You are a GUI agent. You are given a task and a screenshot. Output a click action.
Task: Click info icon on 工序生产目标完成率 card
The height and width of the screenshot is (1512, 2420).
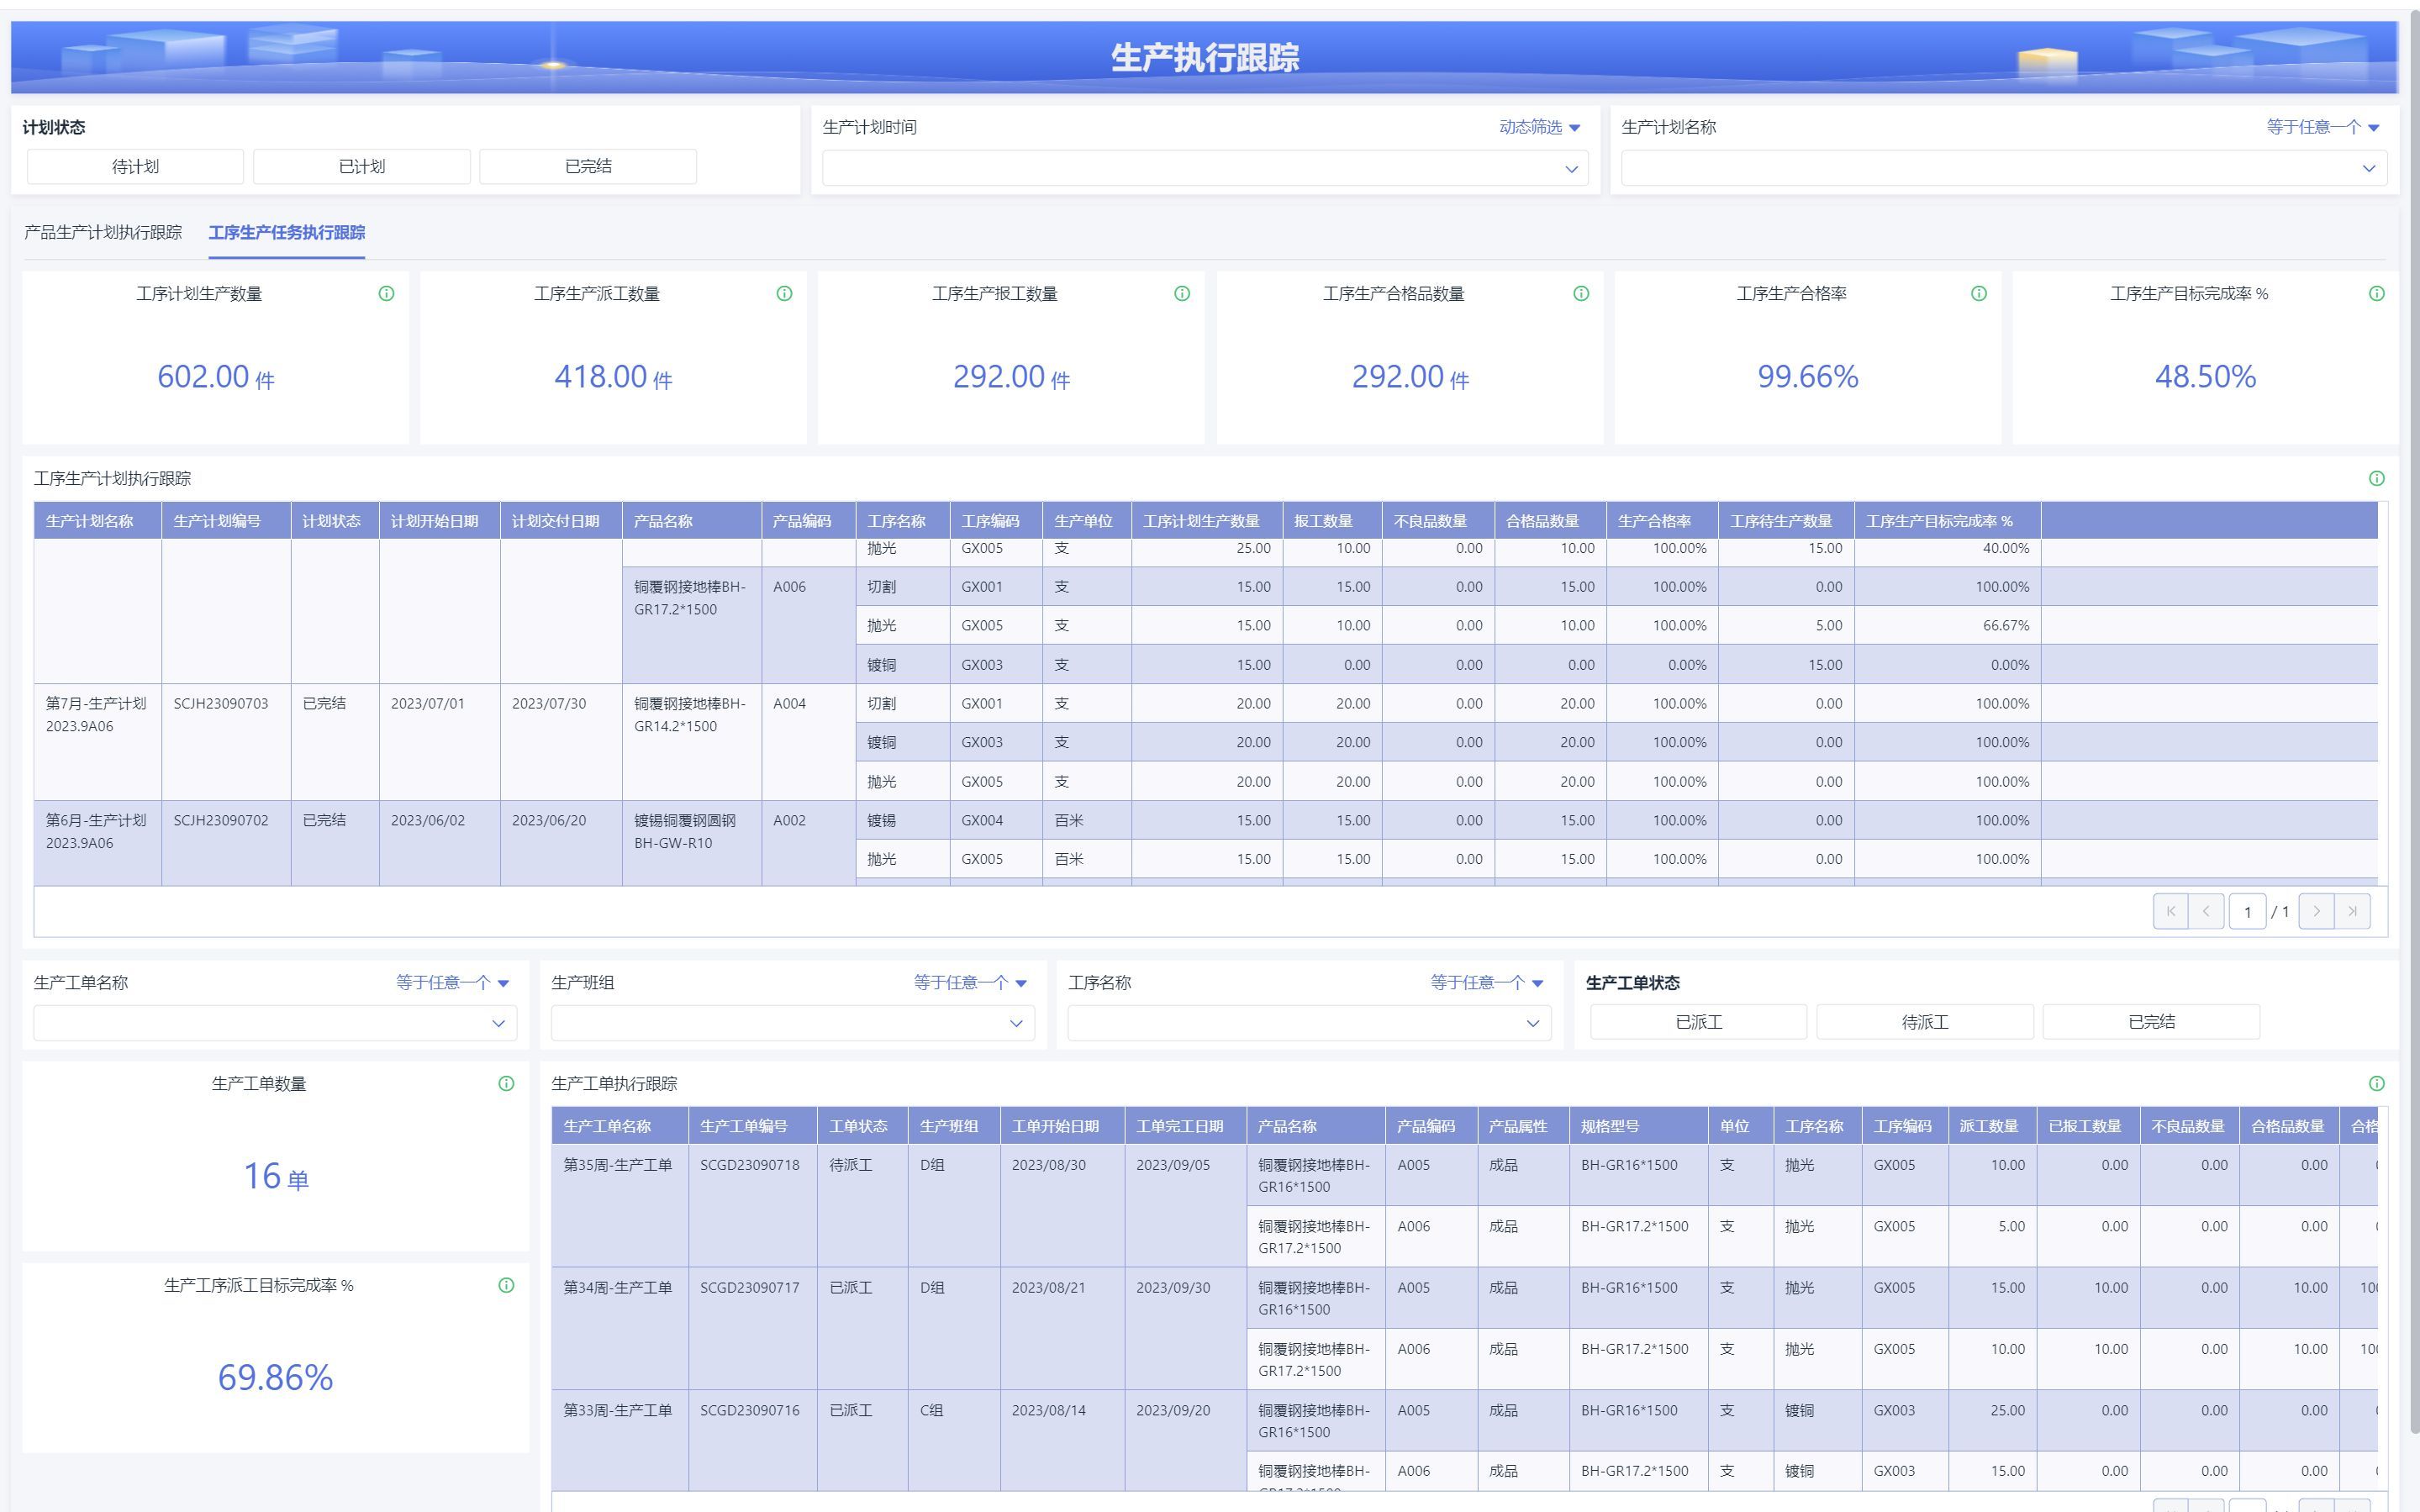coord(2376,293)
